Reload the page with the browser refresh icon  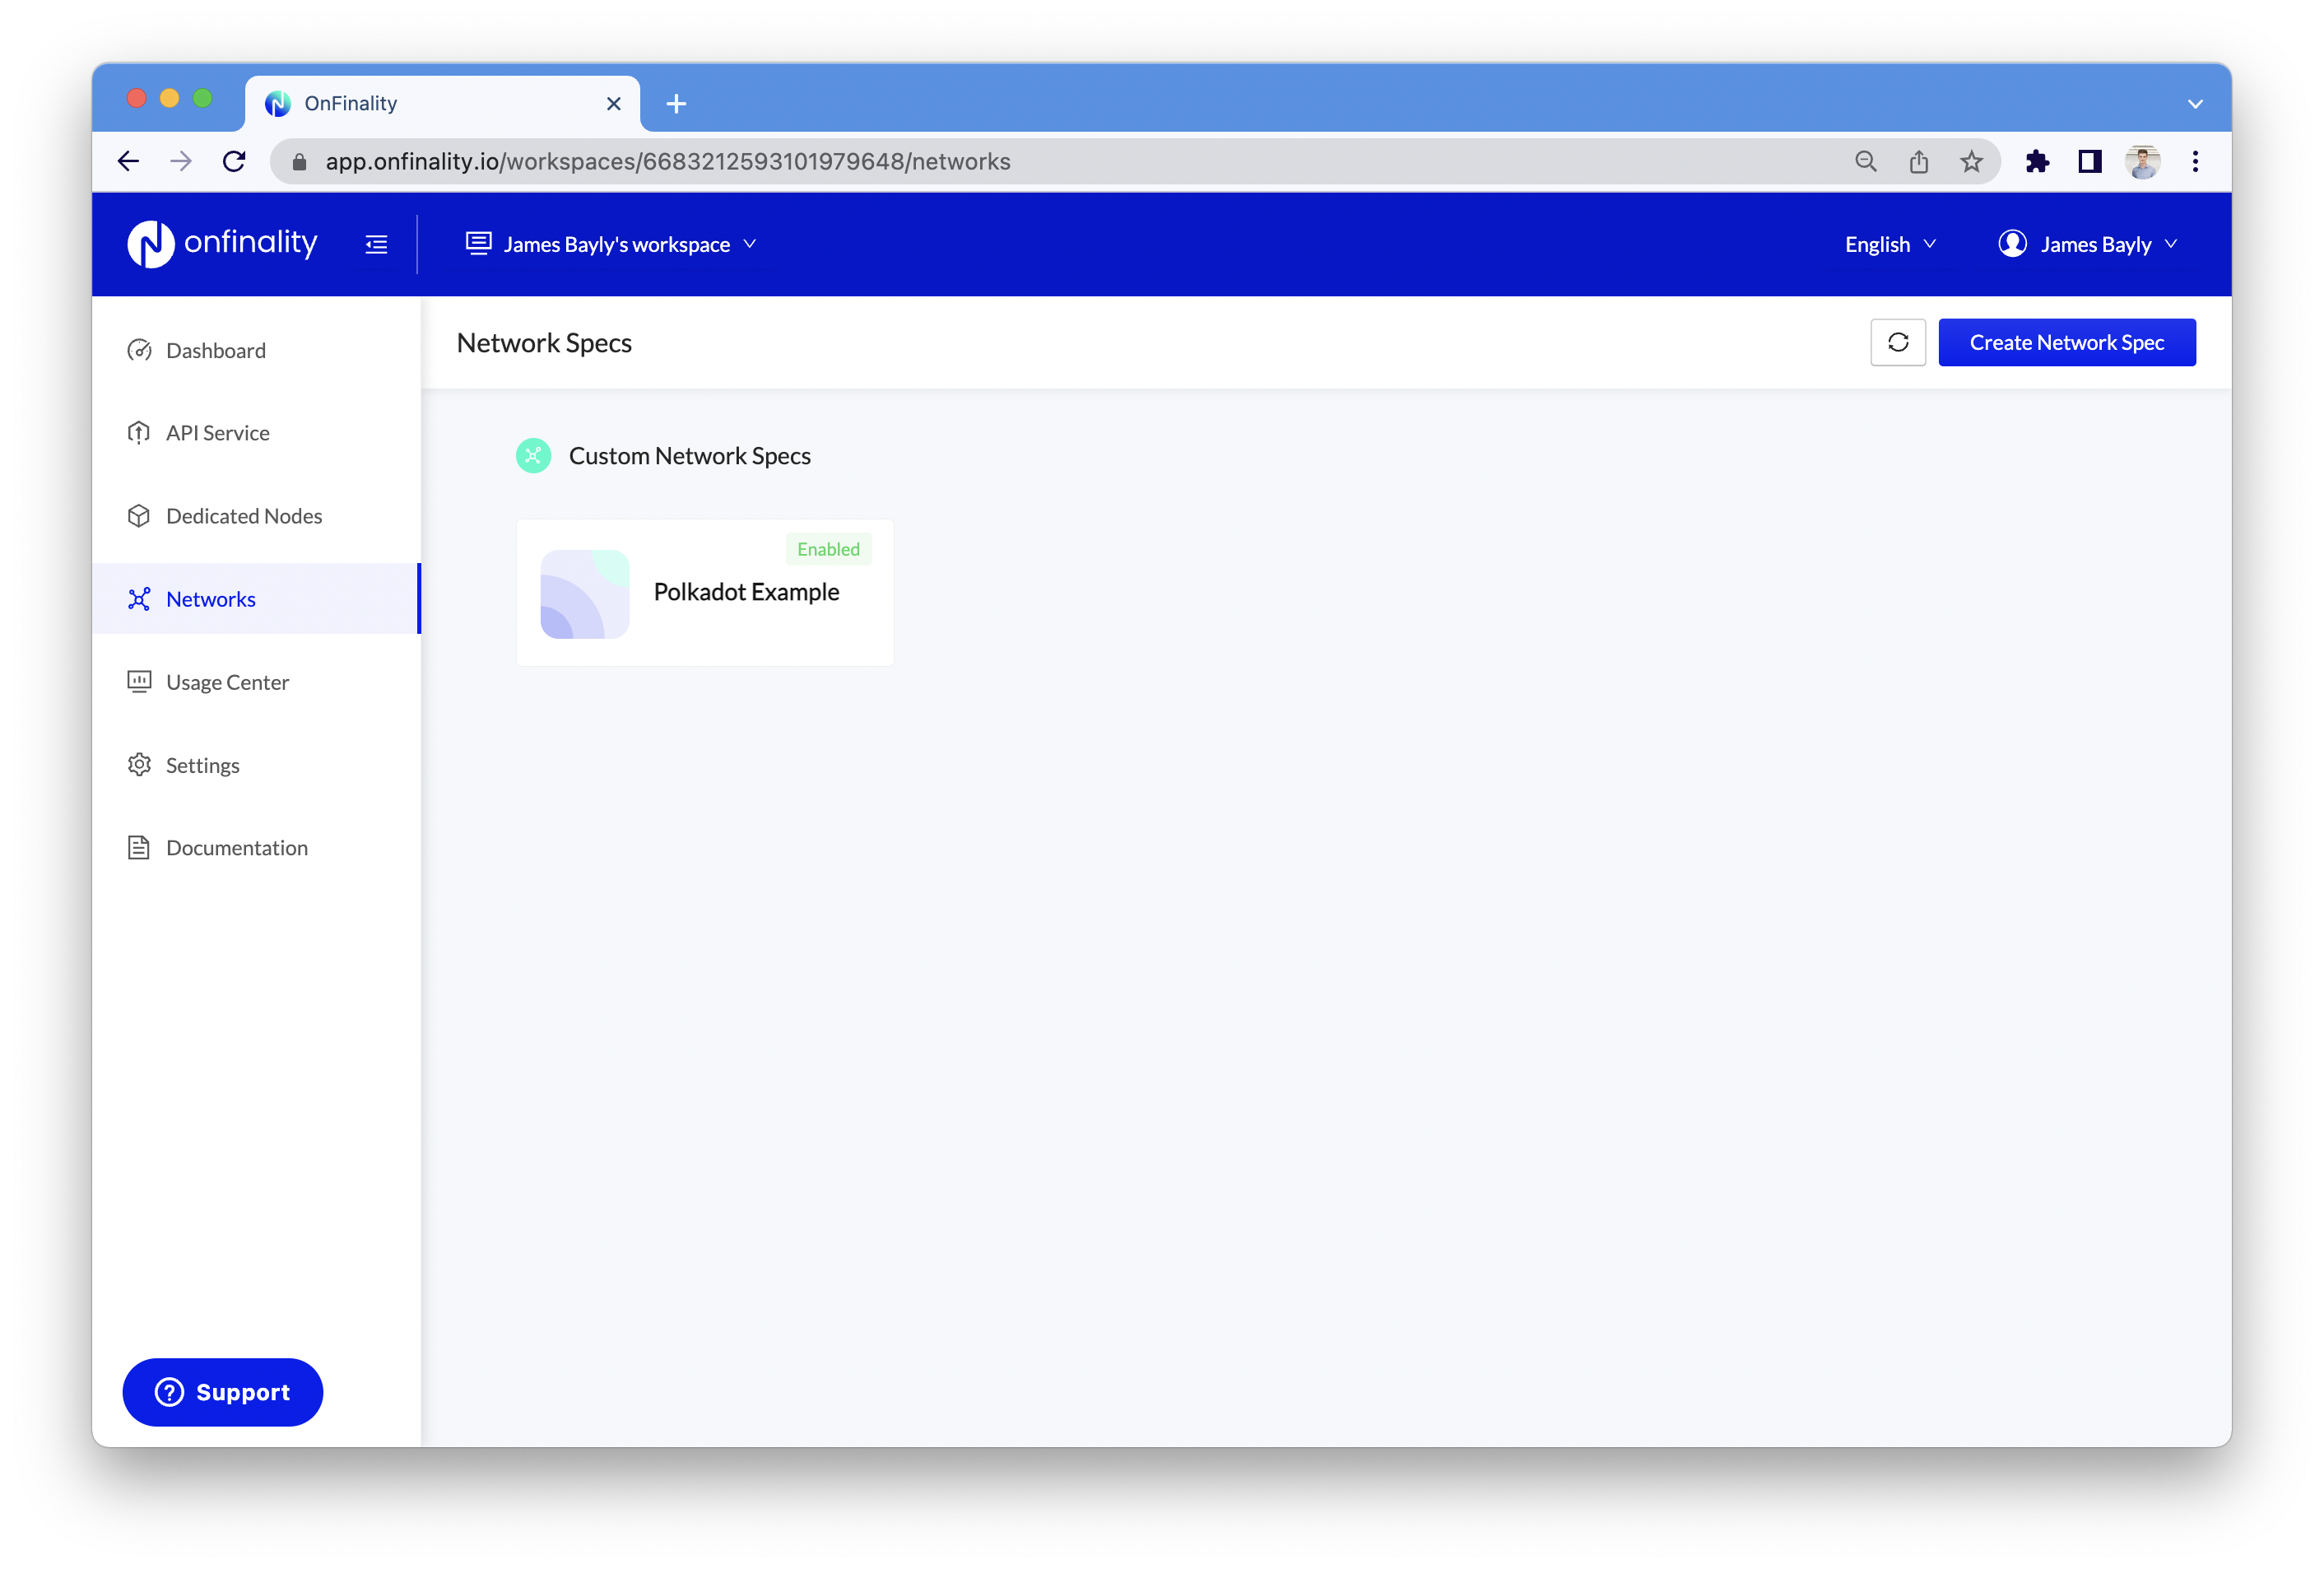234,162
